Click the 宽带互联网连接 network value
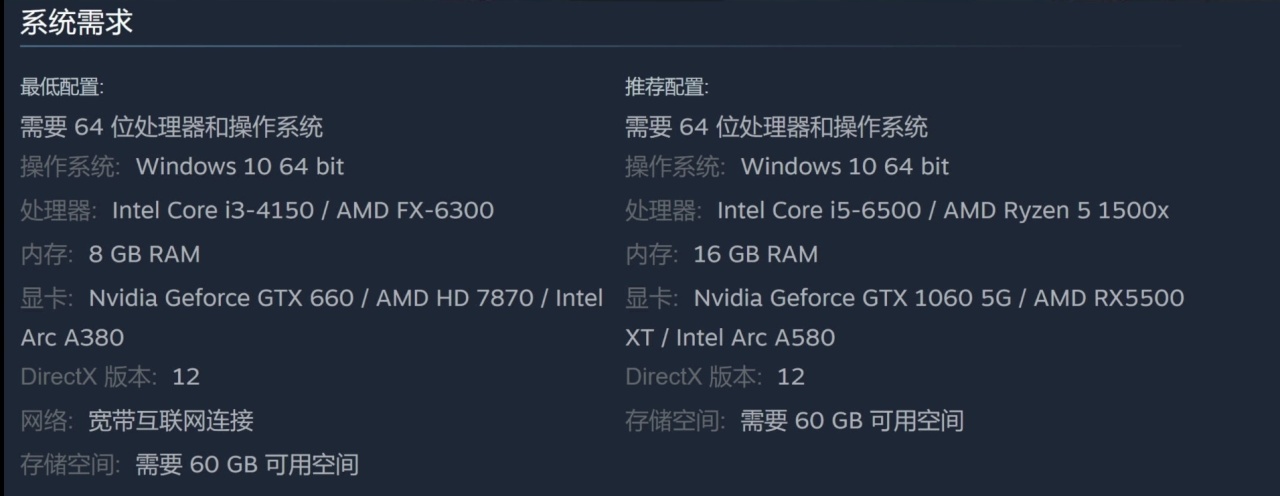The image size is (1280, 496). point(171,421)
